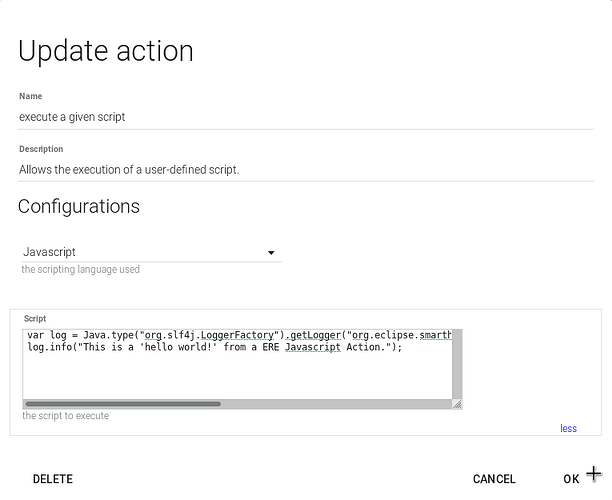Image resolution: width=612 pixels, height=500 pixels.
Task: Open the Javascript language dropdown
Action: [150, 253]
